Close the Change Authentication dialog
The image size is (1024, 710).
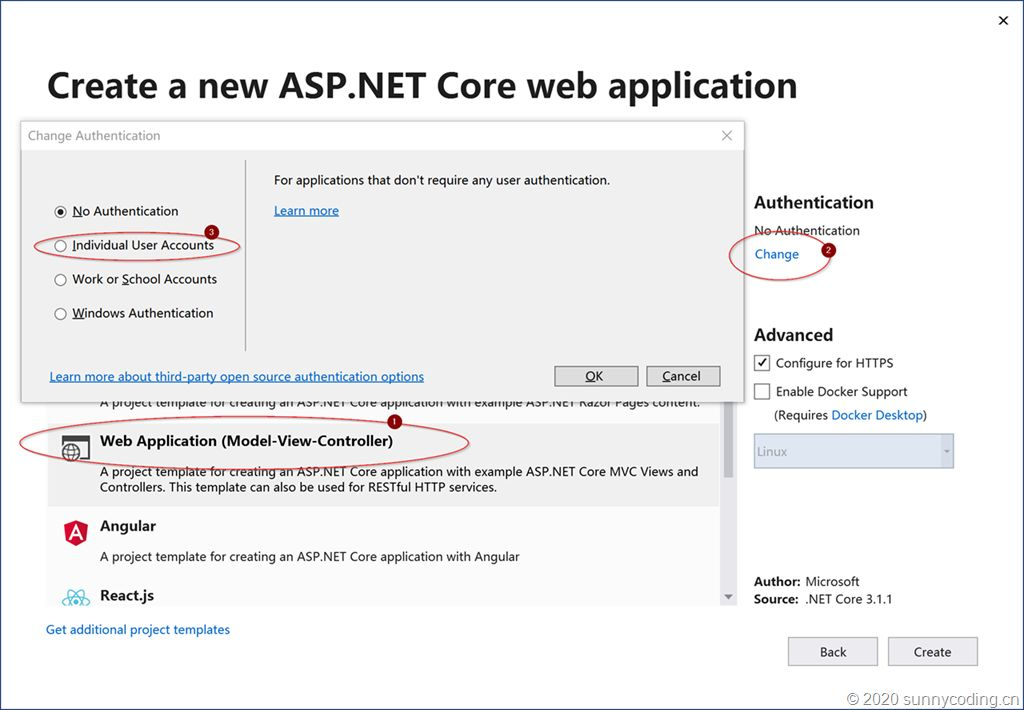[727, 136]
